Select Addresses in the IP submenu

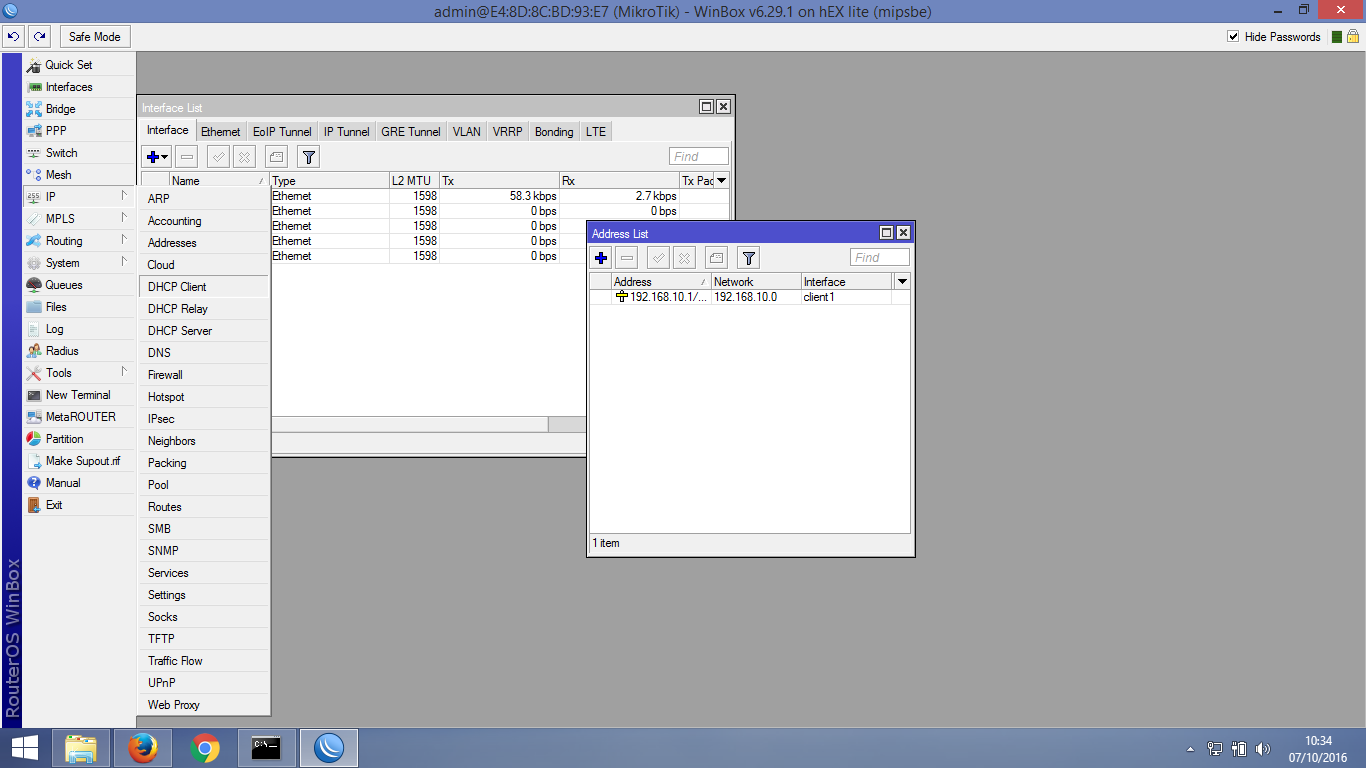204,243
